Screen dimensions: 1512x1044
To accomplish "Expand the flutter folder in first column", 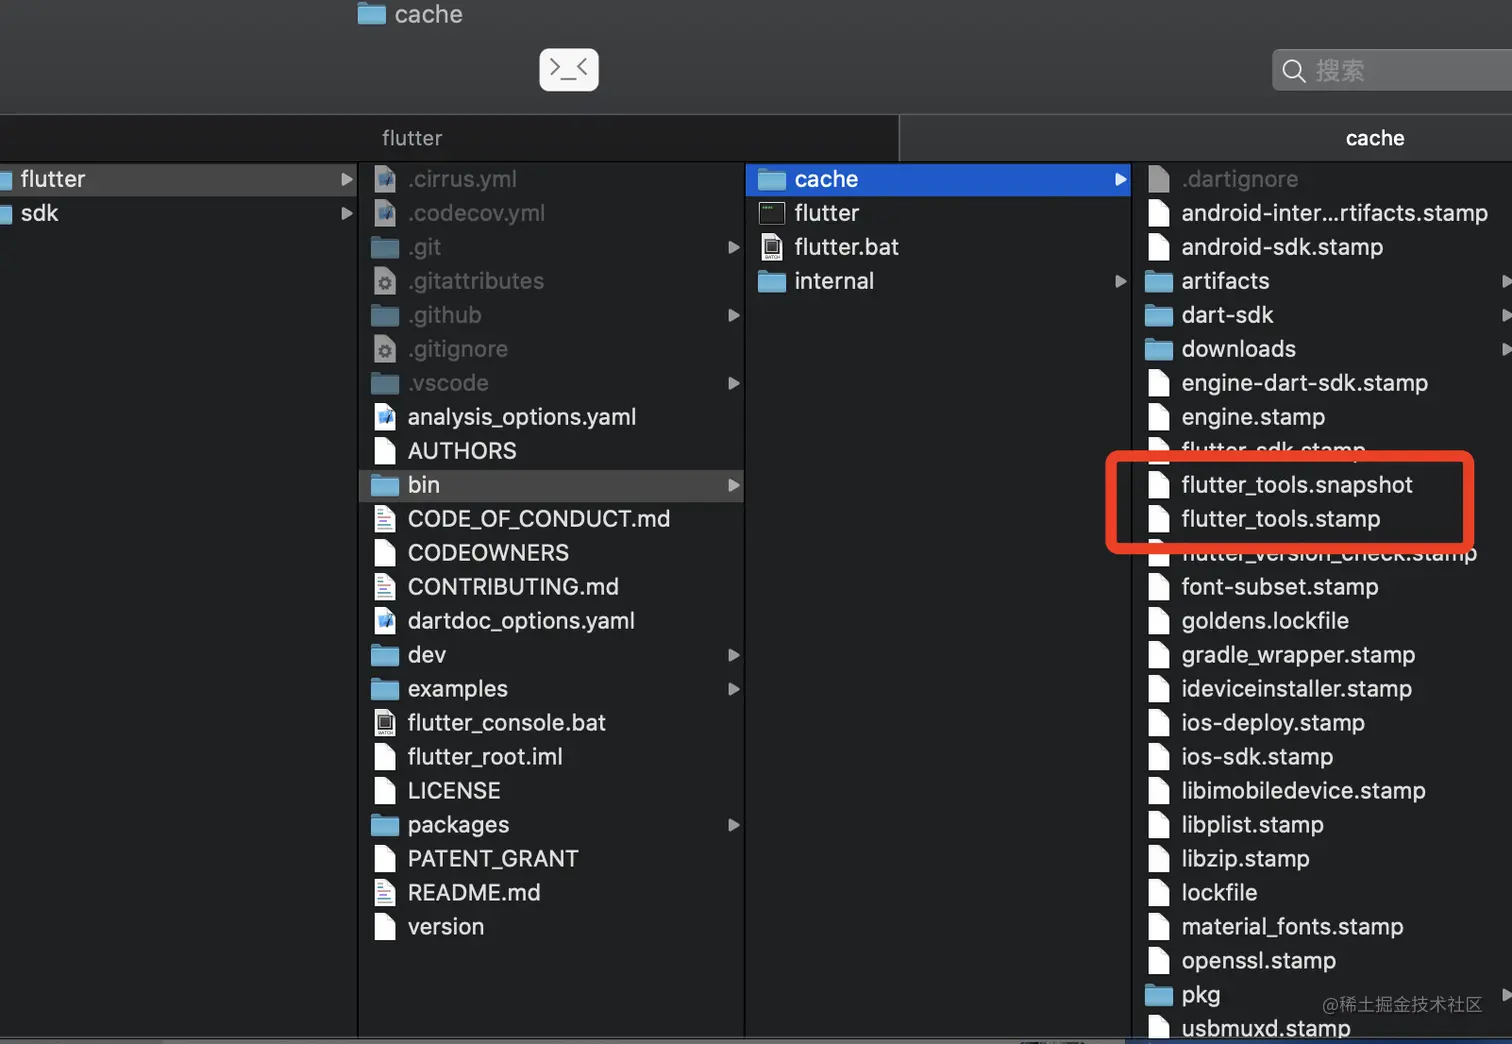I will pyautogui.click(x=347, y=180).
